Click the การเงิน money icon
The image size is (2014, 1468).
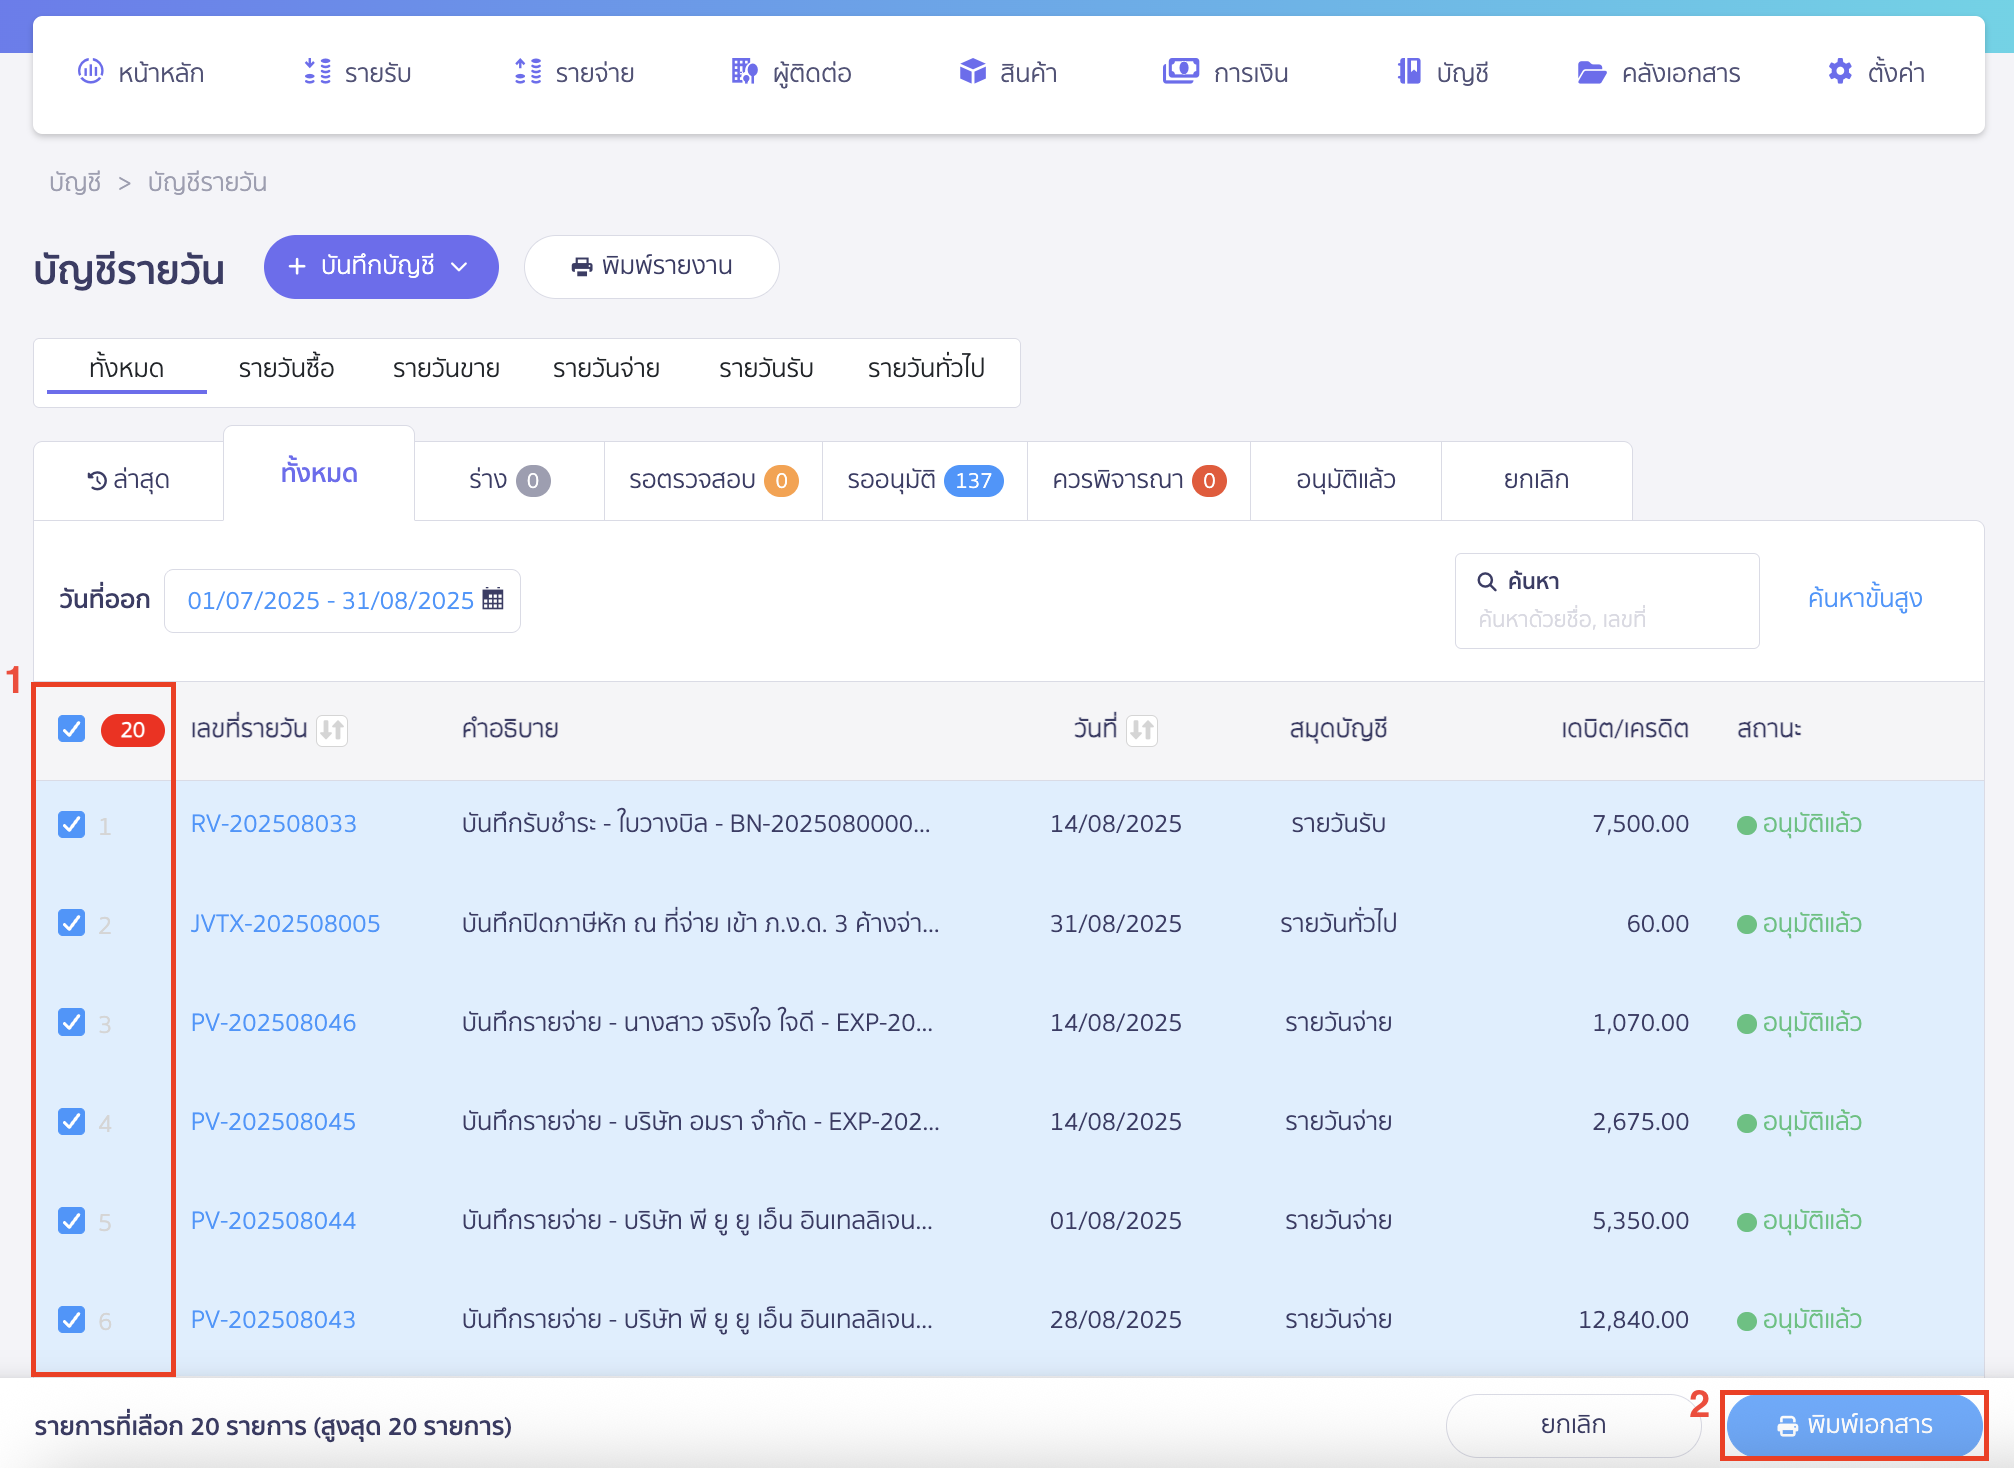click(x=1180, y=72)
